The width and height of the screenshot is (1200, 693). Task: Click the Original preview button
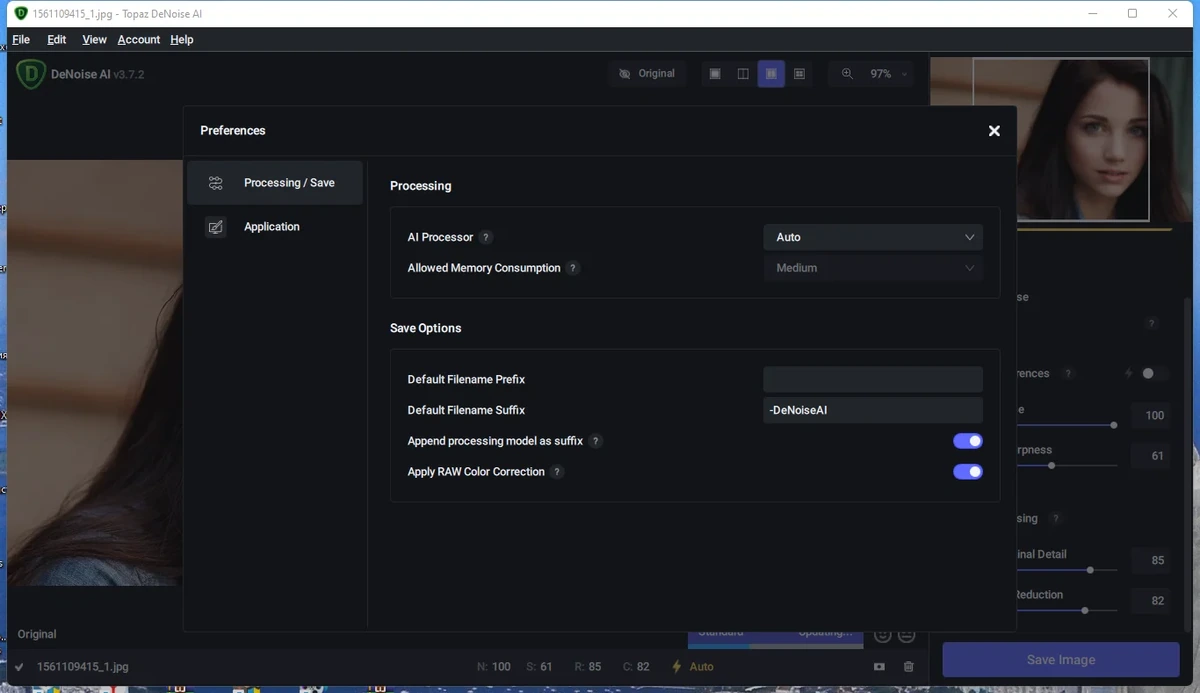click(x=647, y=74)
